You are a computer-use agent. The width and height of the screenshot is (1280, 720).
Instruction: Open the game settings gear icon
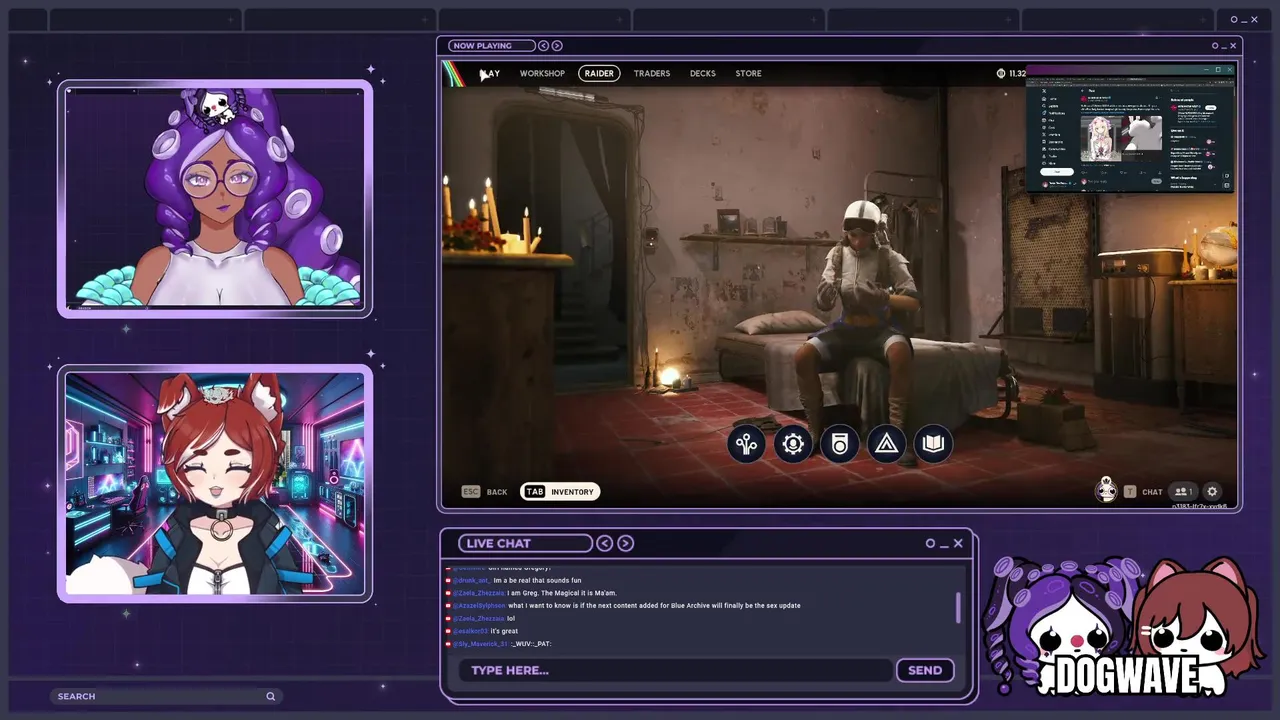pyautogui.click(x=1212, y=492)
